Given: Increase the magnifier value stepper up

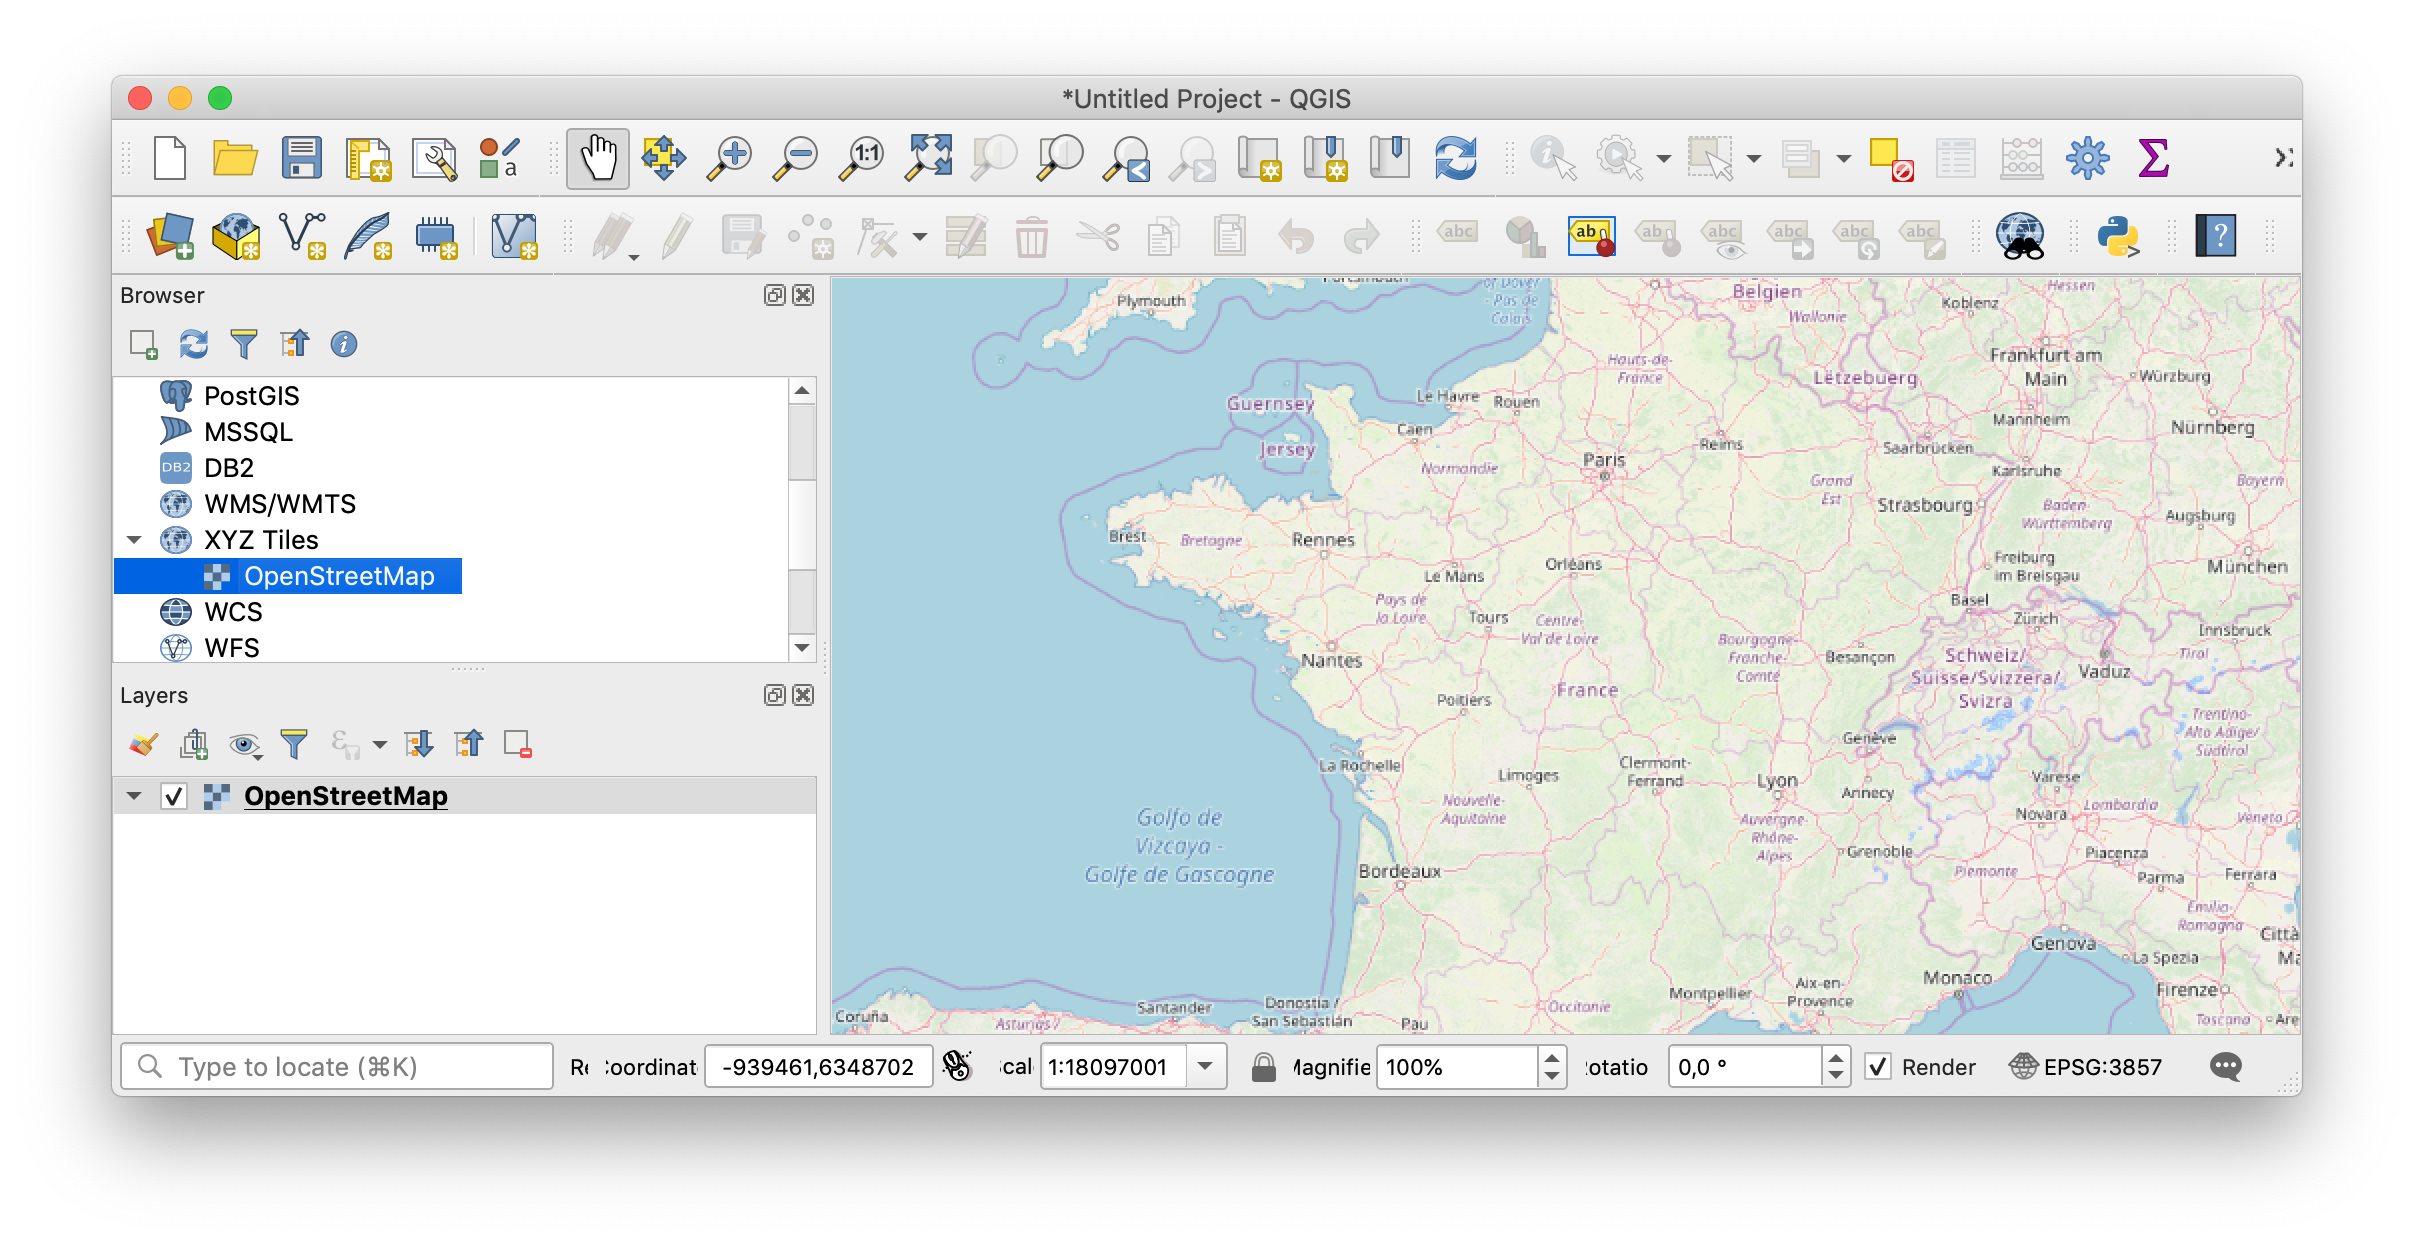Looking at the screenshot, I should pyautogui.click(x=1551, y=1057).
